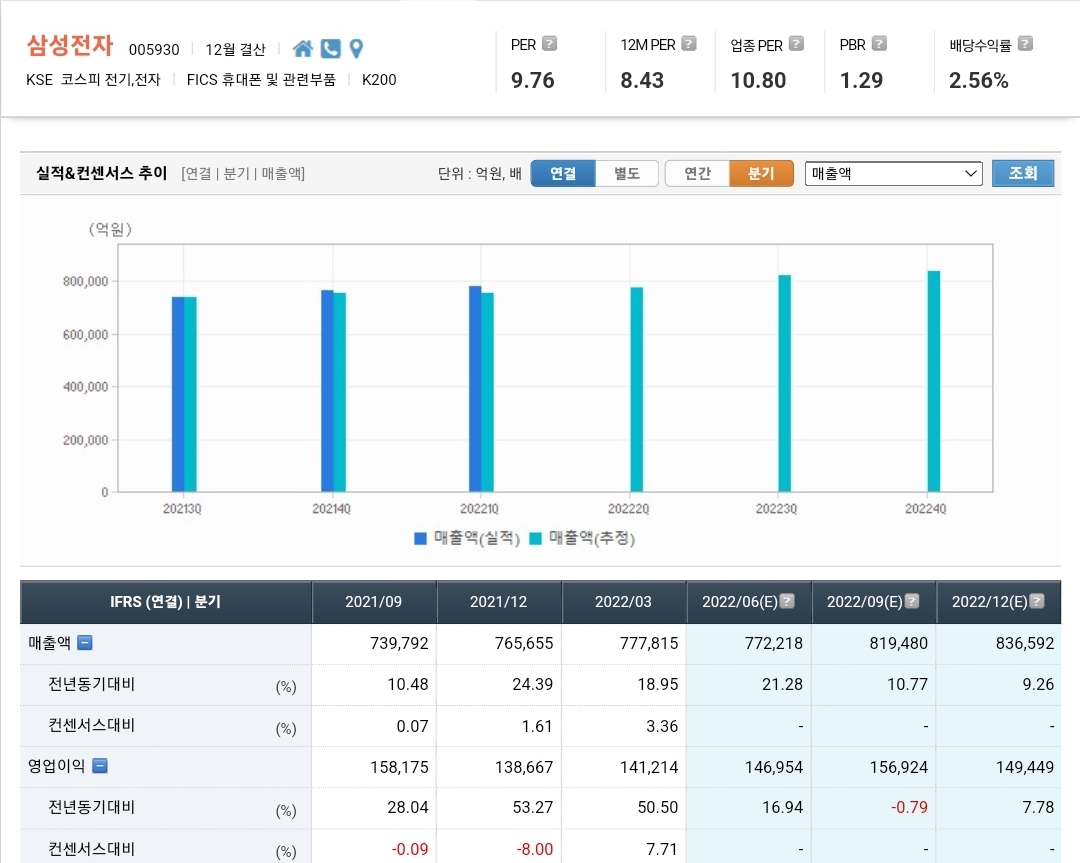Screen dimensions: 1080x863
Task: Click the 삼성전자 company name
Action: 70,45
